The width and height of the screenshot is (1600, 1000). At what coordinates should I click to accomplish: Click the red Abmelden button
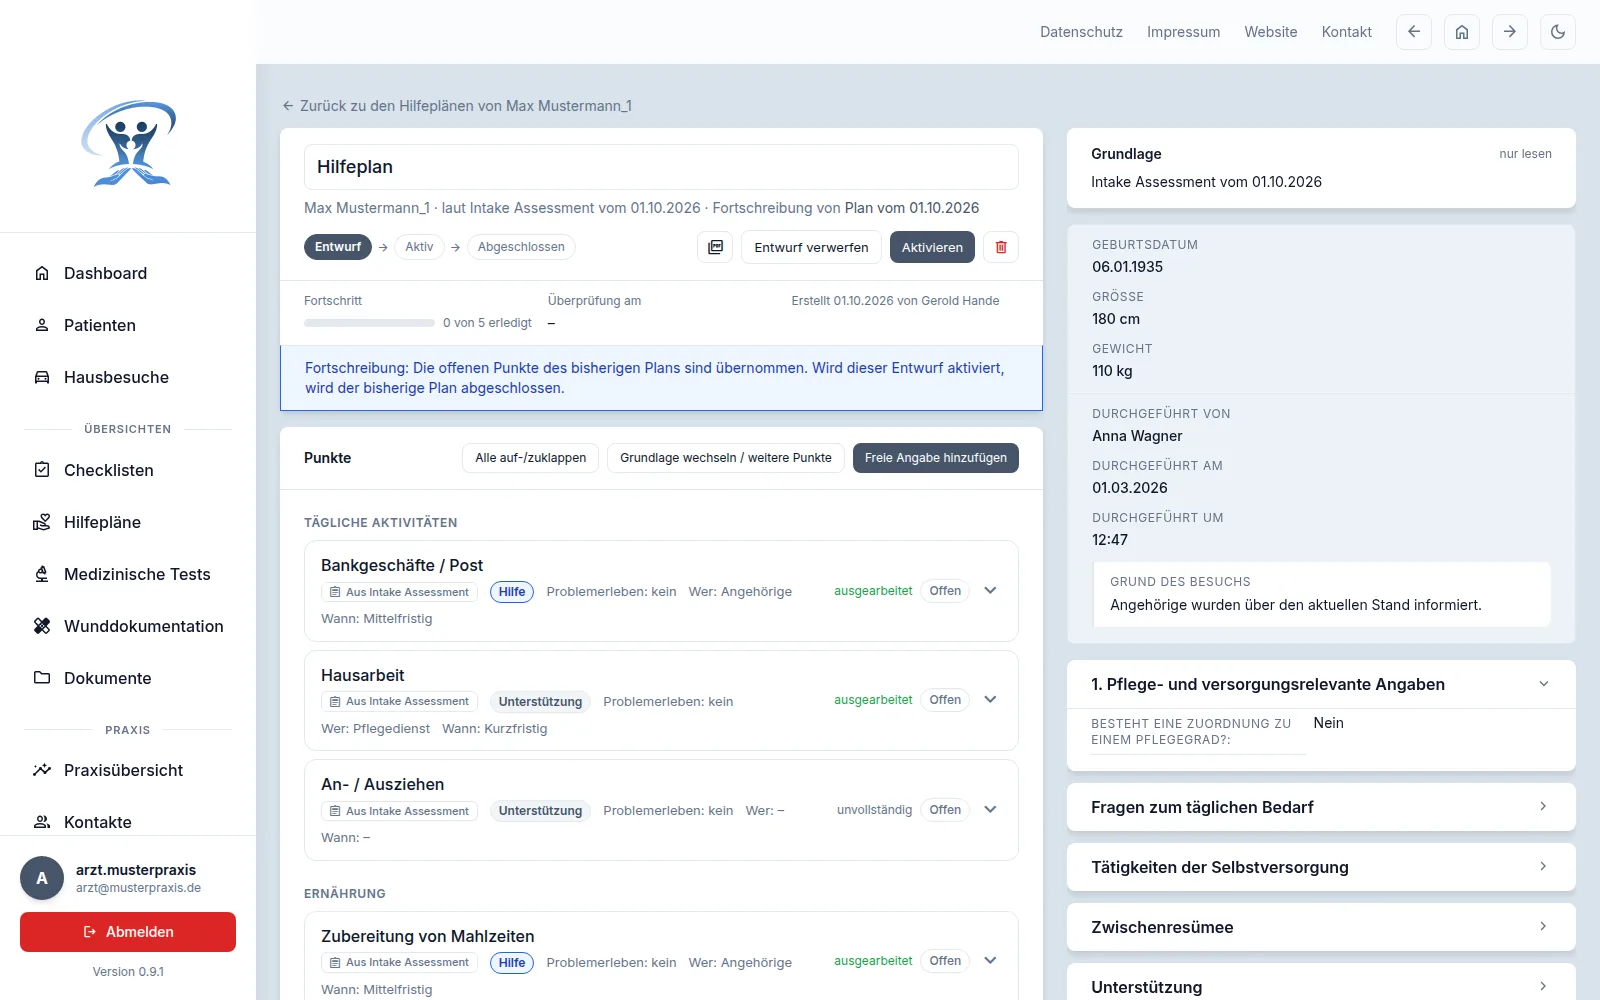pyautogui.click(x=128, y=932)
